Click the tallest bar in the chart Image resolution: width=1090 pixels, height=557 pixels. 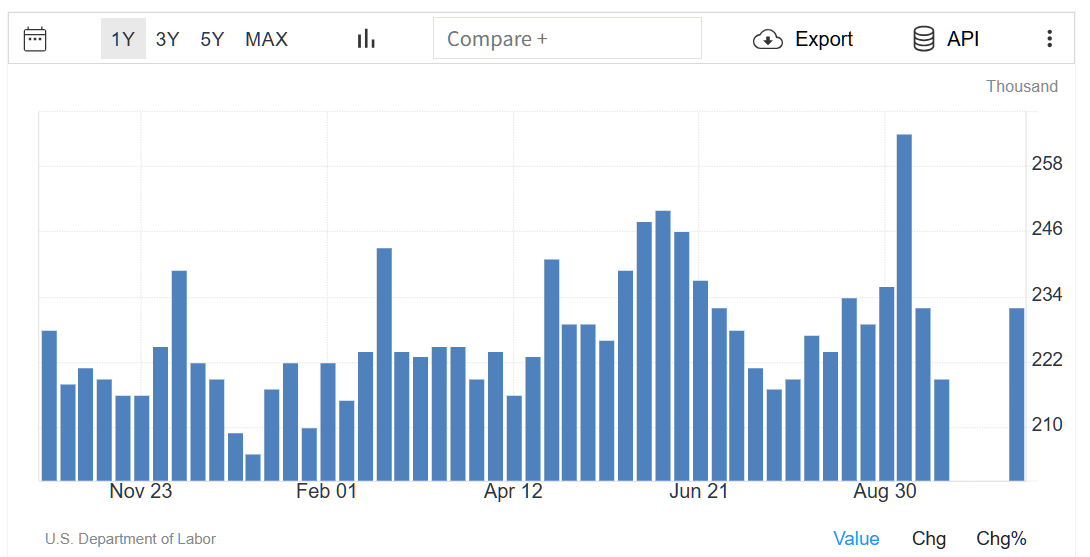click(904, 306)
